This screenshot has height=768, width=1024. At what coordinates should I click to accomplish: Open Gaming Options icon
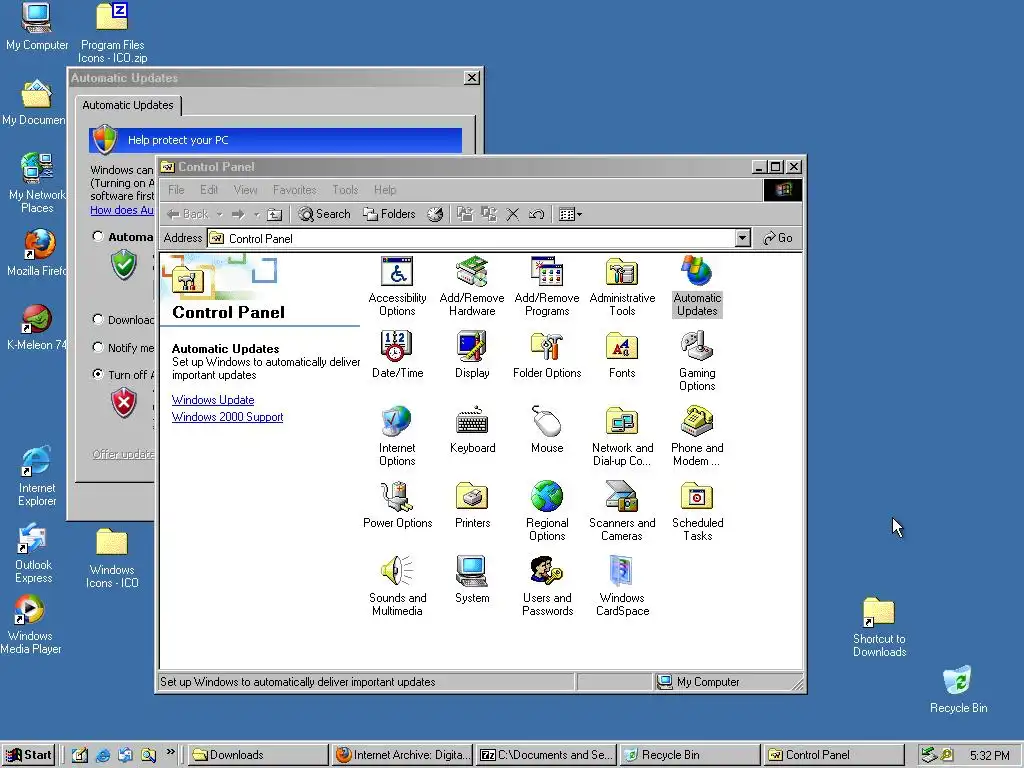pyautogui.click(x=697, y=361)
